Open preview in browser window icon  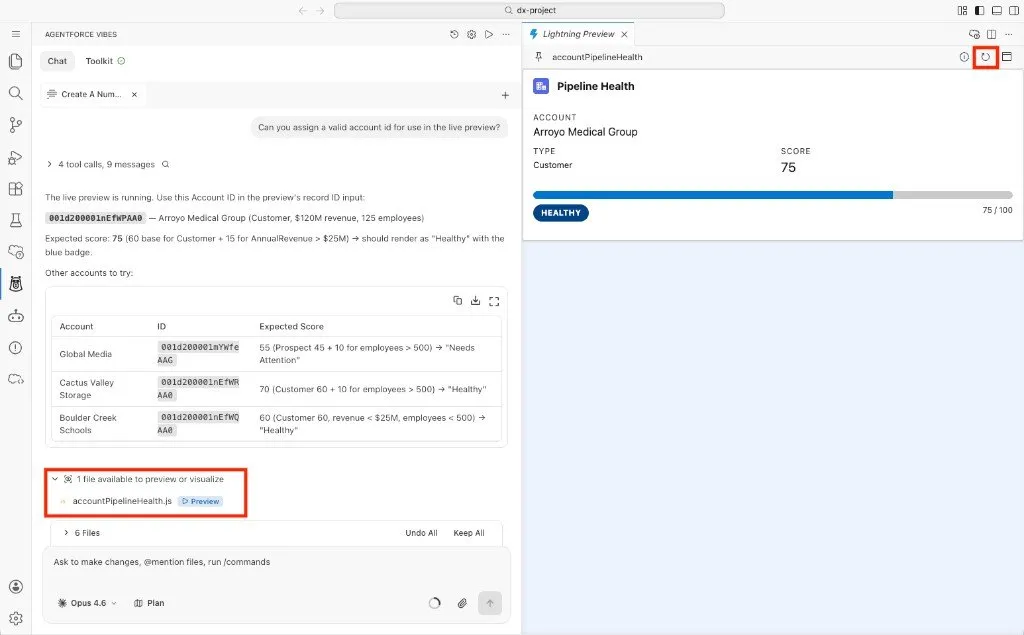[1007, 57]
